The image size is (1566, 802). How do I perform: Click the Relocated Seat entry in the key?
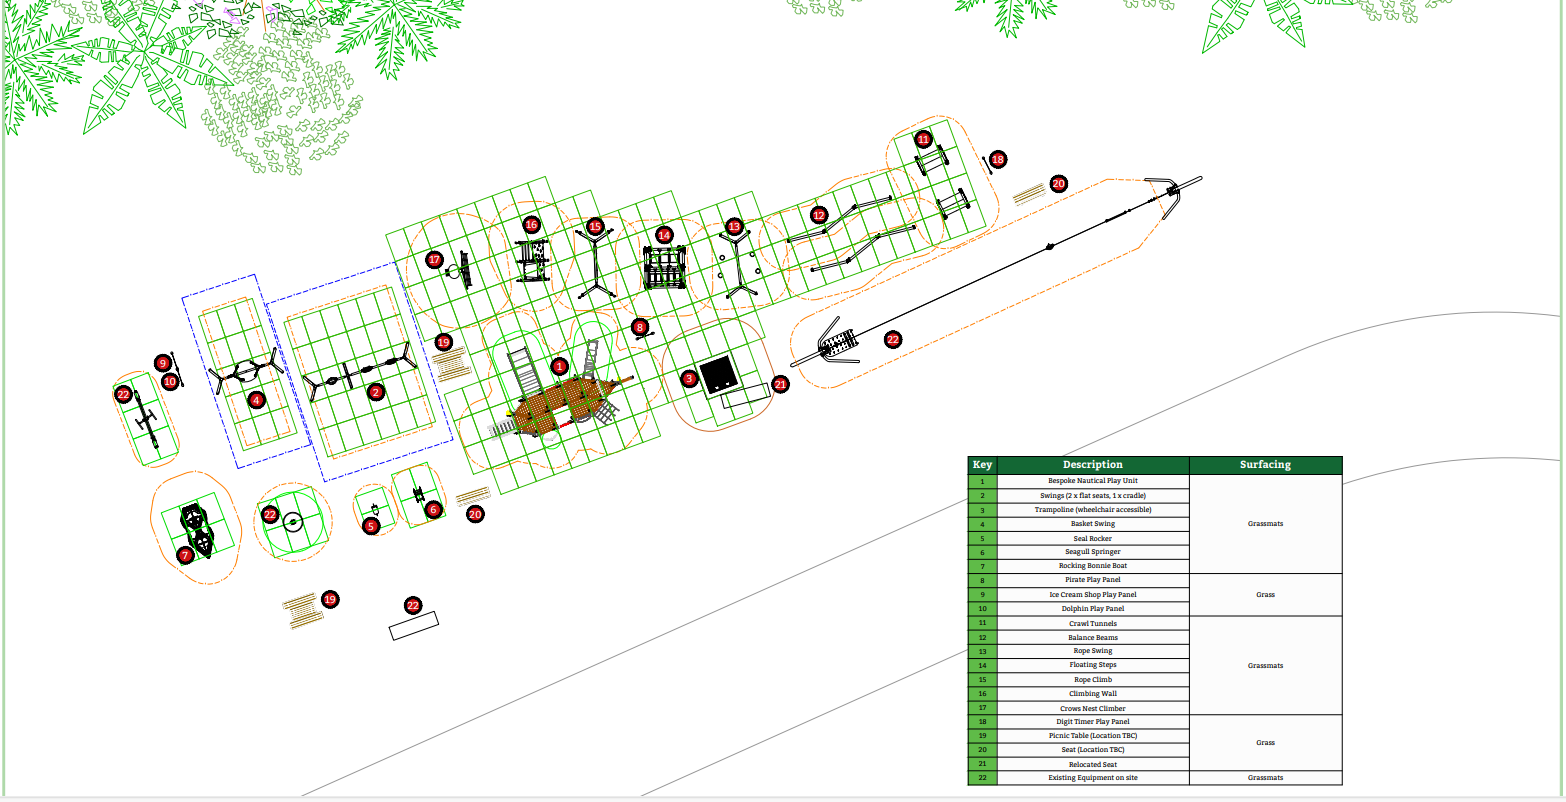pyautogui.click(x=1092, y=763)
